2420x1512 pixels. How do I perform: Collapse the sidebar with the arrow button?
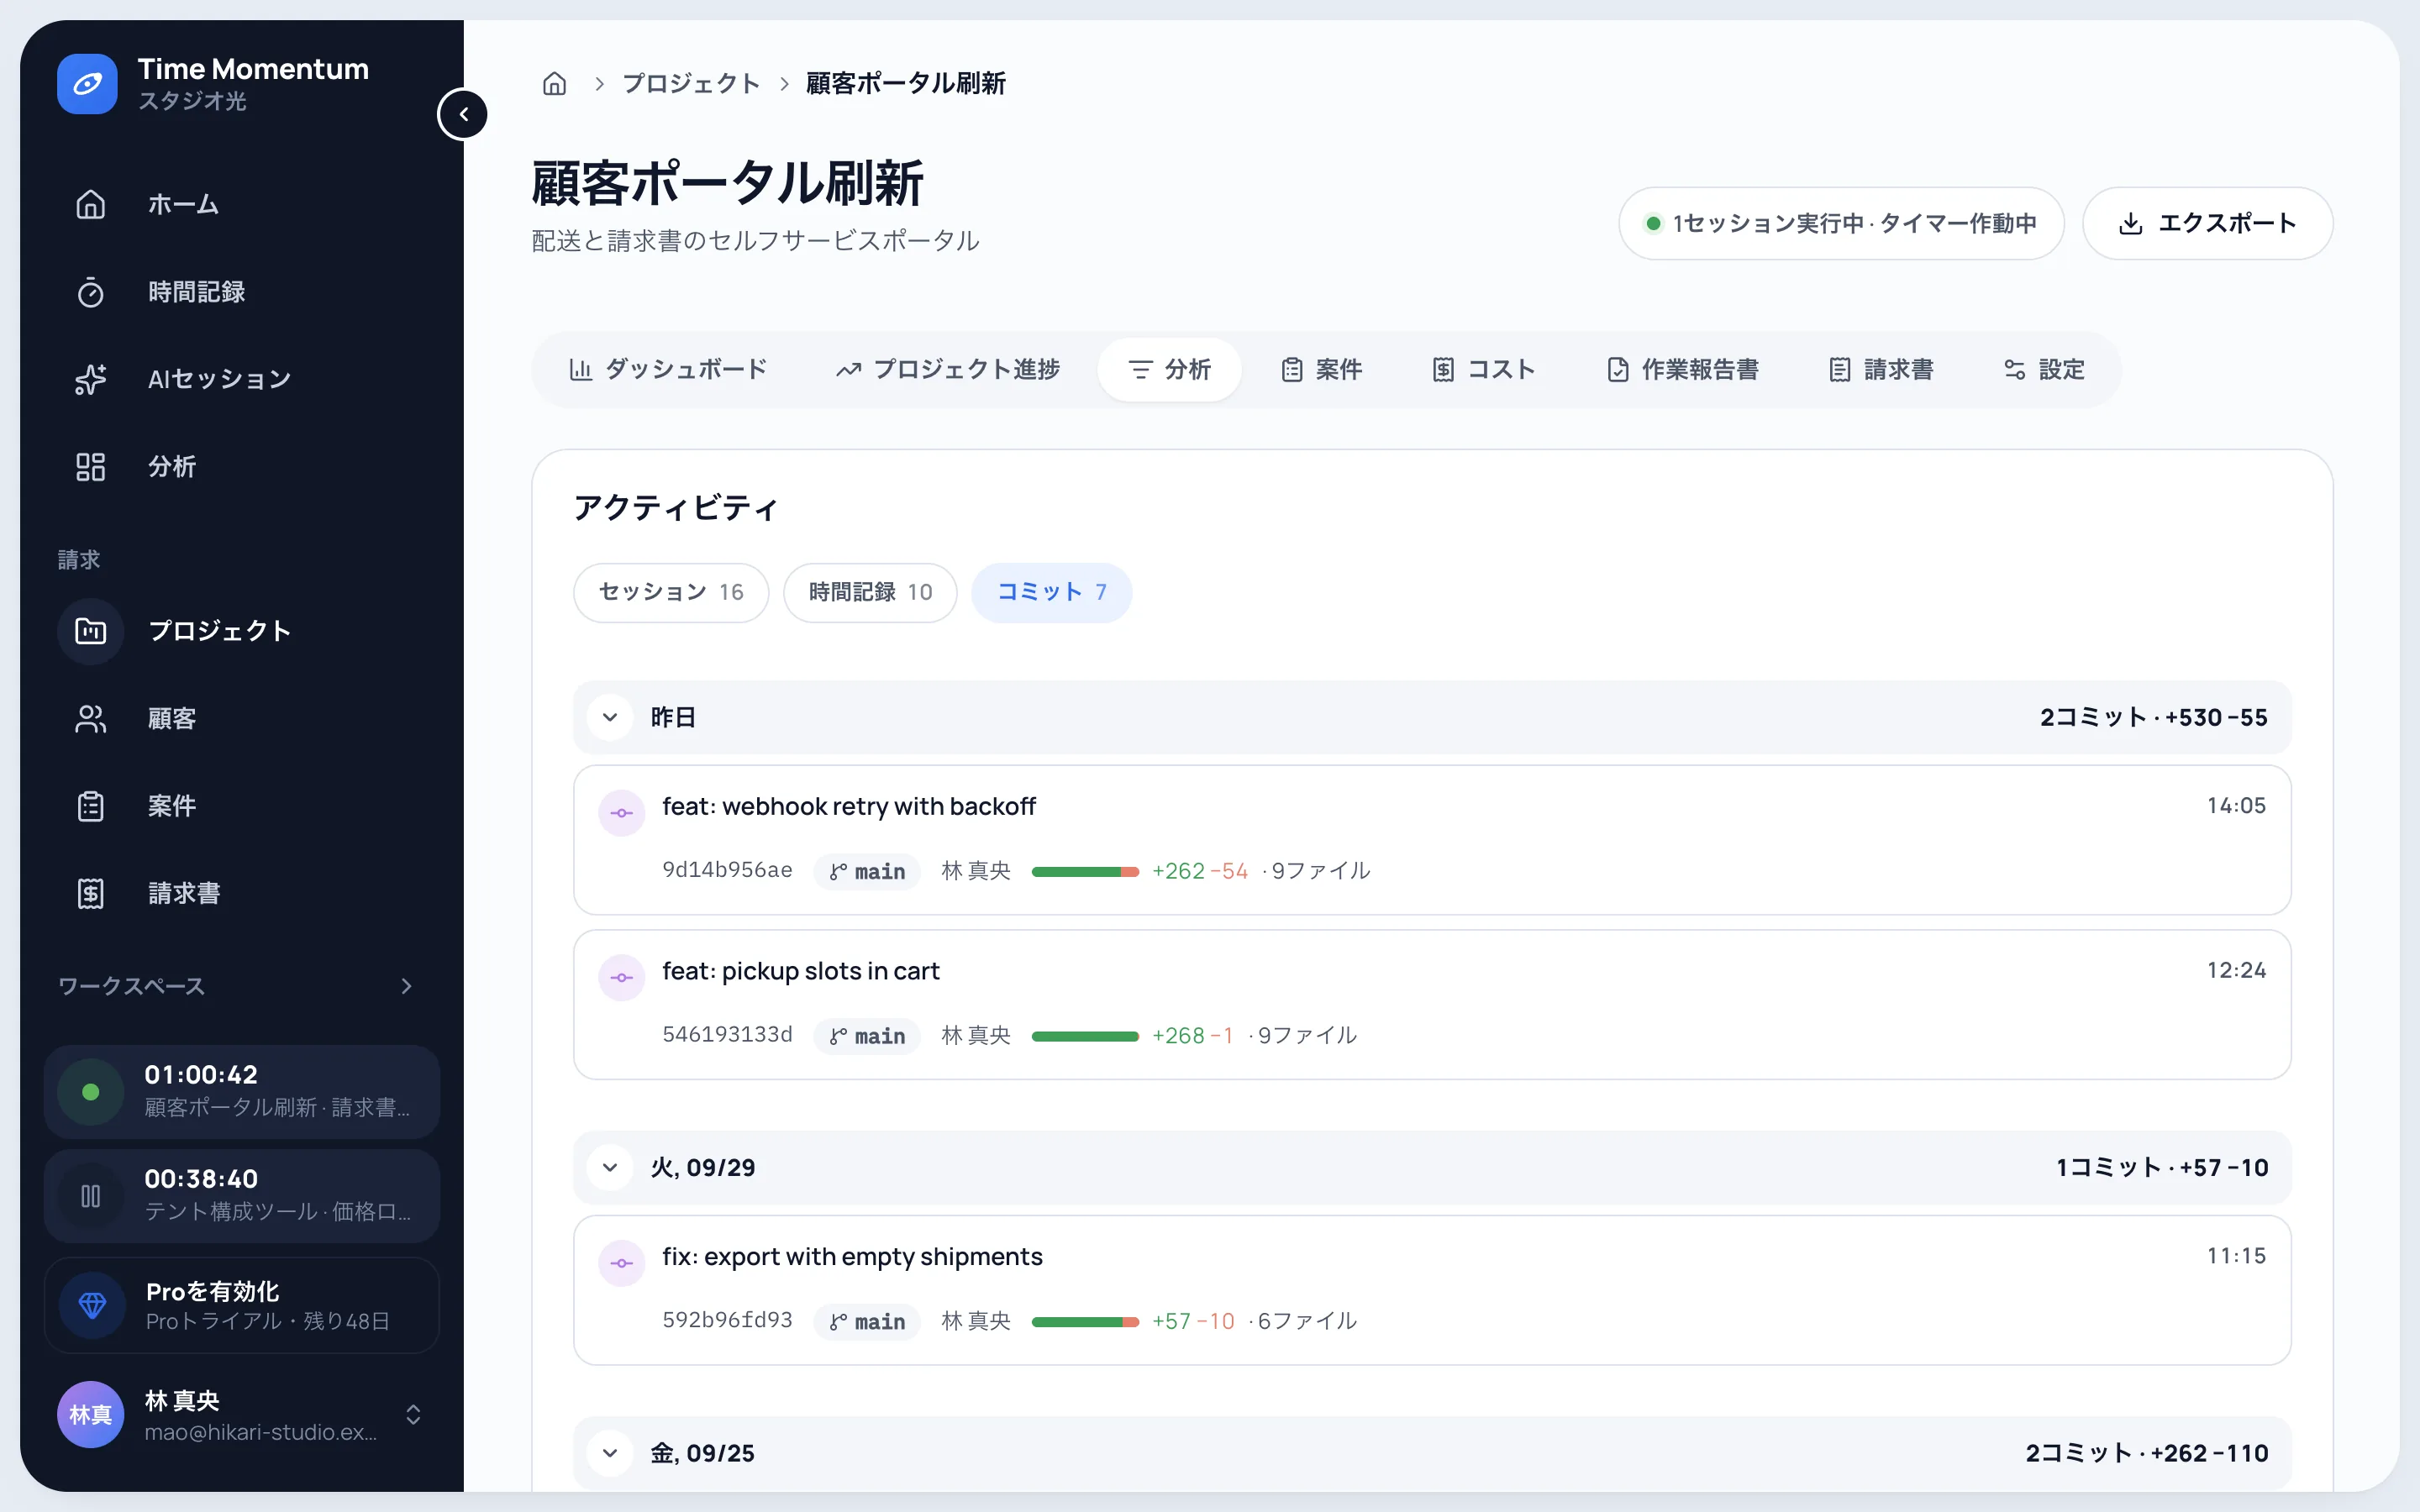click(x=463, y=114)
